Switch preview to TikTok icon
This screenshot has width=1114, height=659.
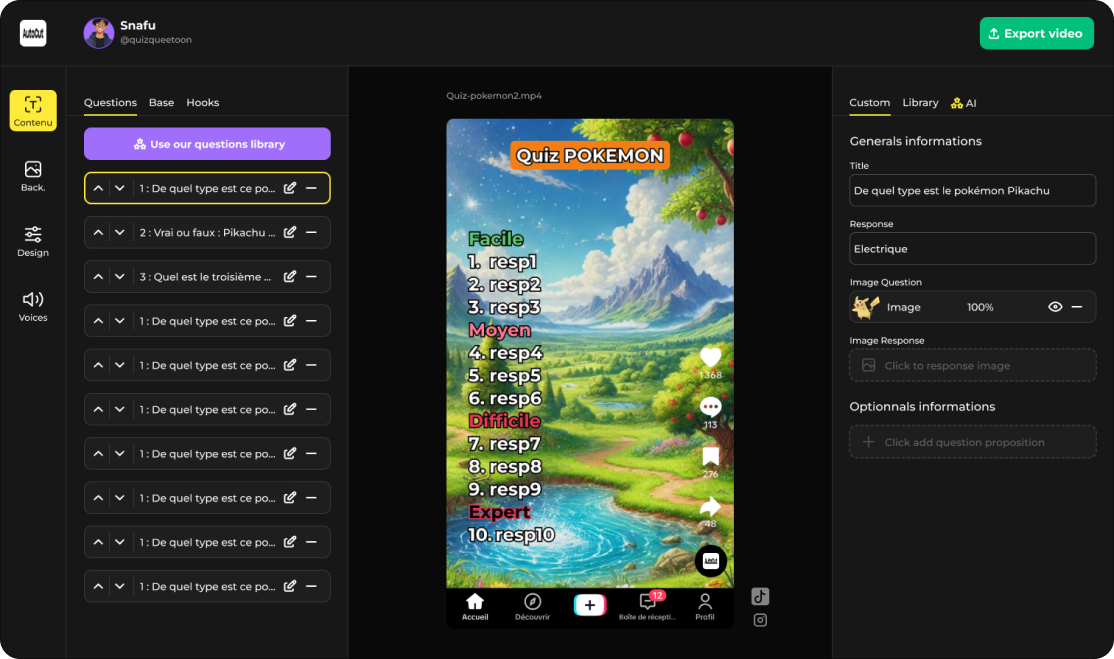pos(760,596)
